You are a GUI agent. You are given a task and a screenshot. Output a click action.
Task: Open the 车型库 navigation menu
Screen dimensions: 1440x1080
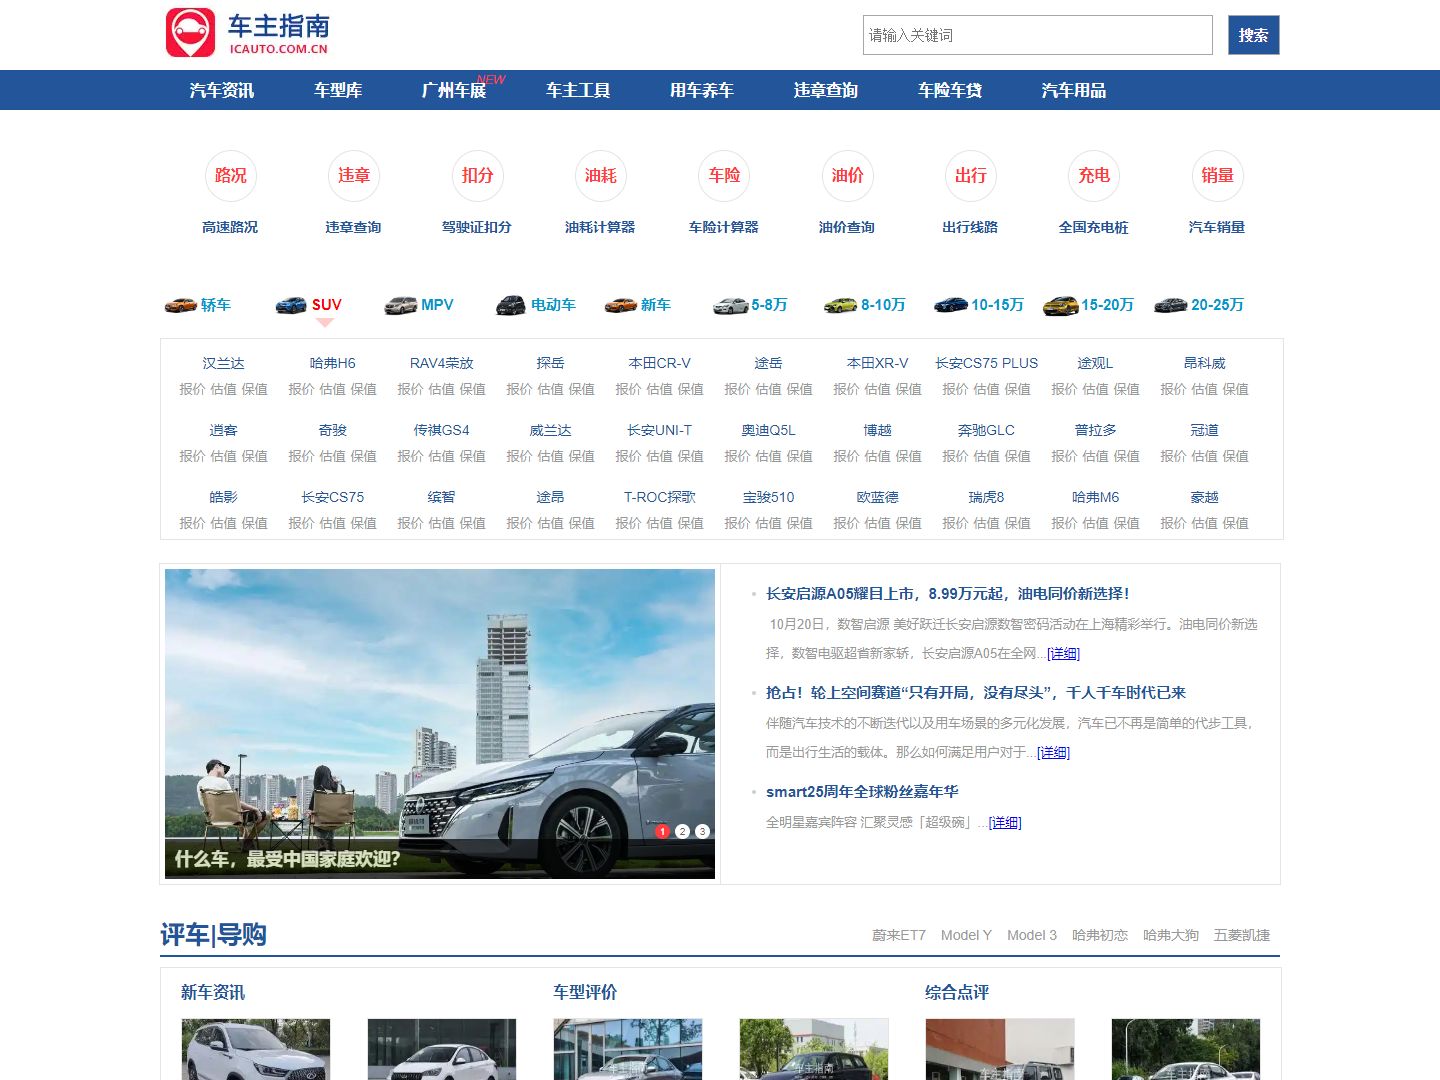338,90
